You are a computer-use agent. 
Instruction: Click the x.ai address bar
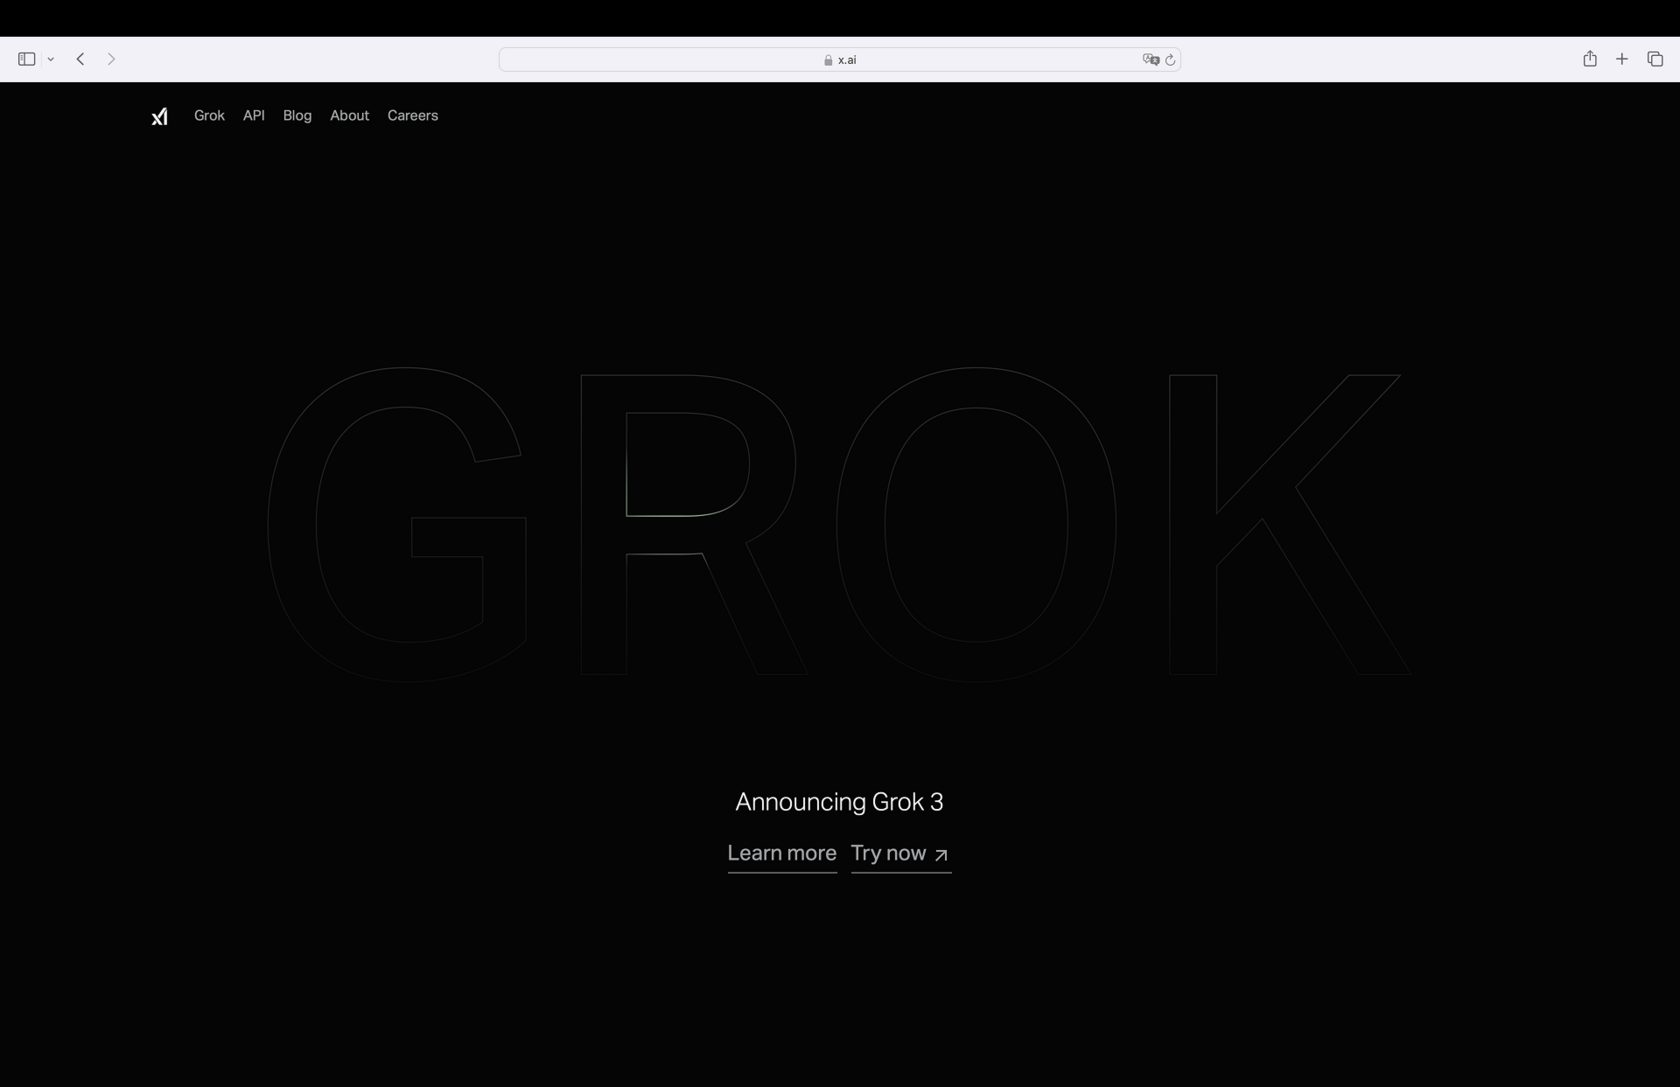coord(840,60)
